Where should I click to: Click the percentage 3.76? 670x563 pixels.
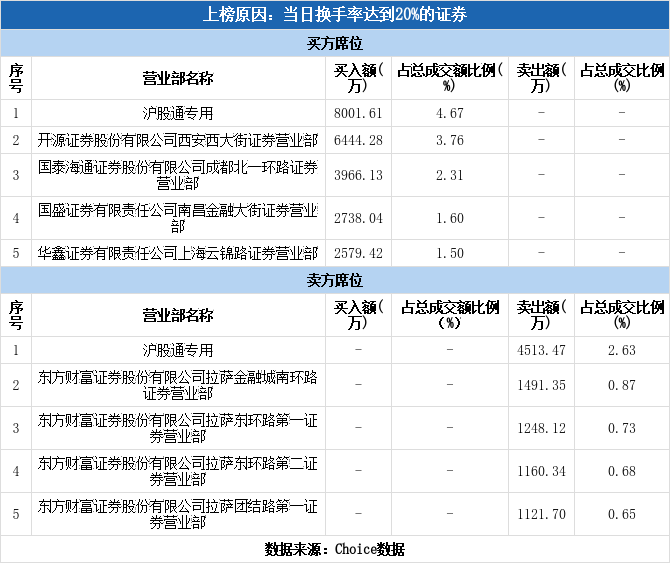pos(450,140)
